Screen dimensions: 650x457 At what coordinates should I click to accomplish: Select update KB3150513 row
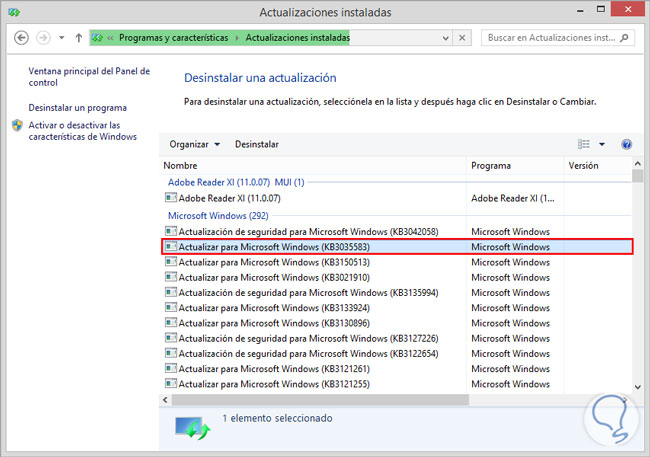(396, 262)
